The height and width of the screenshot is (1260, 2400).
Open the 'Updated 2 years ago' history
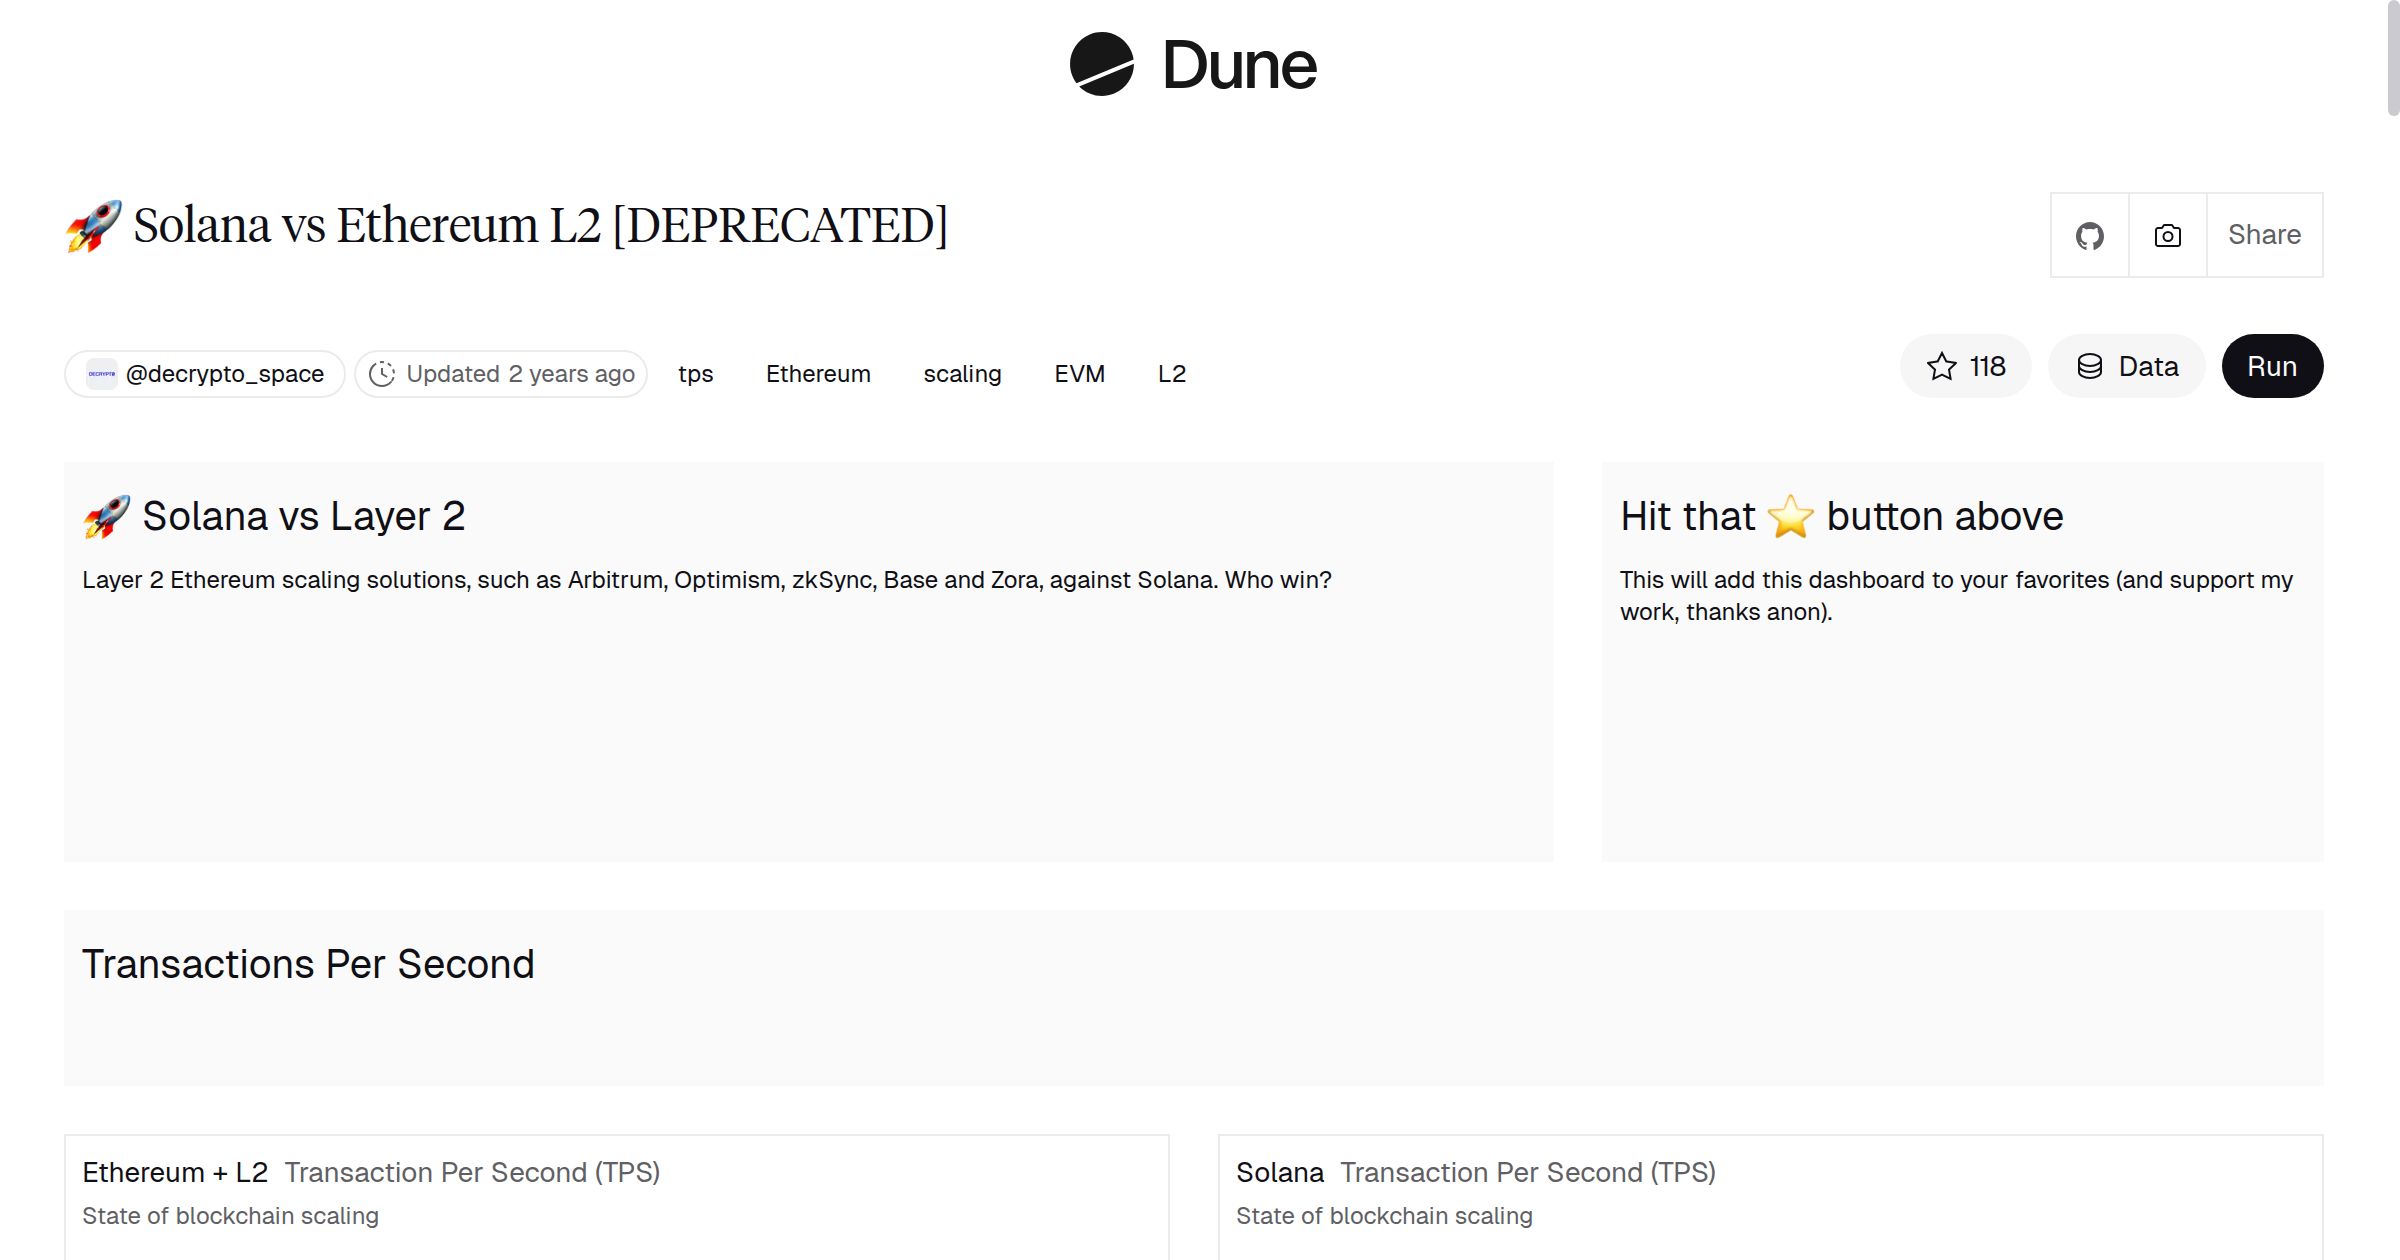pos(500,373)
